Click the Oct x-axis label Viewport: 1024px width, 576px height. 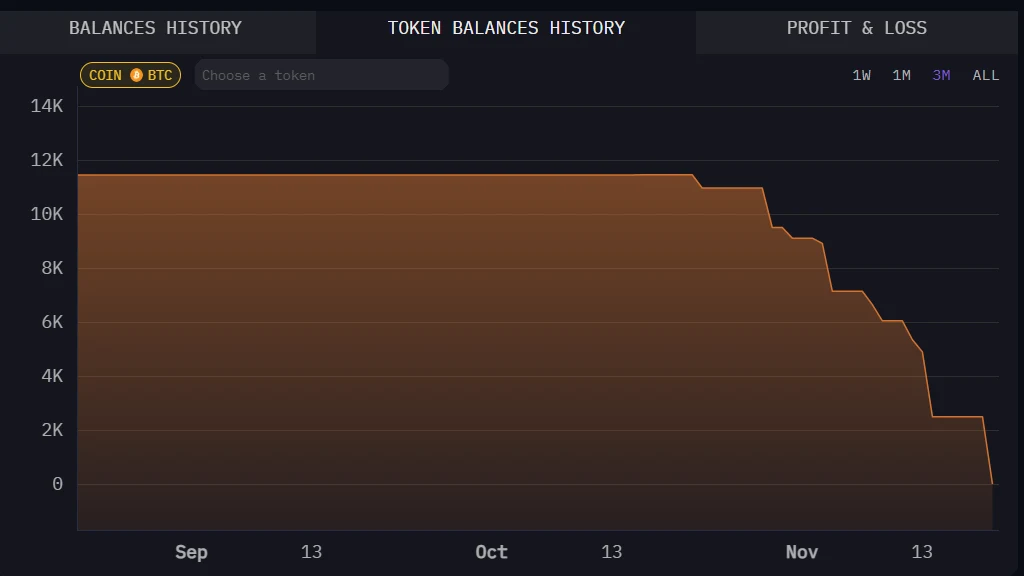(x=491, y=552)
